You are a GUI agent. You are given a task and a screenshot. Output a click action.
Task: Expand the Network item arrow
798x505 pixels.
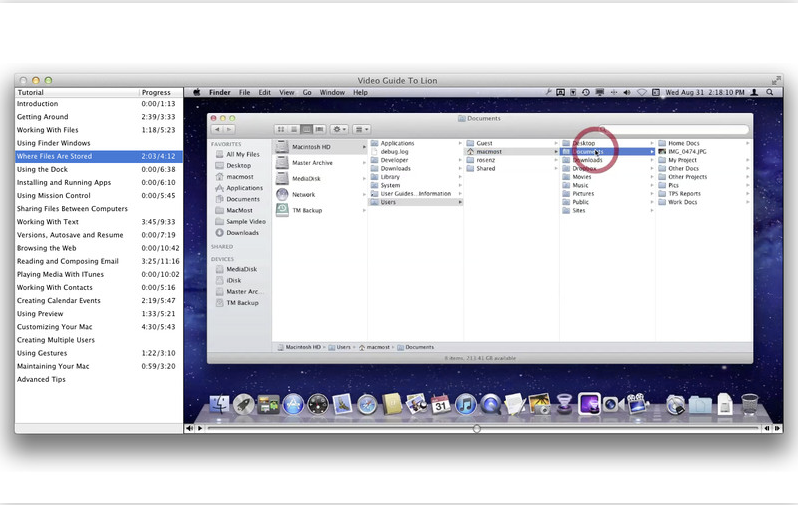364,194
